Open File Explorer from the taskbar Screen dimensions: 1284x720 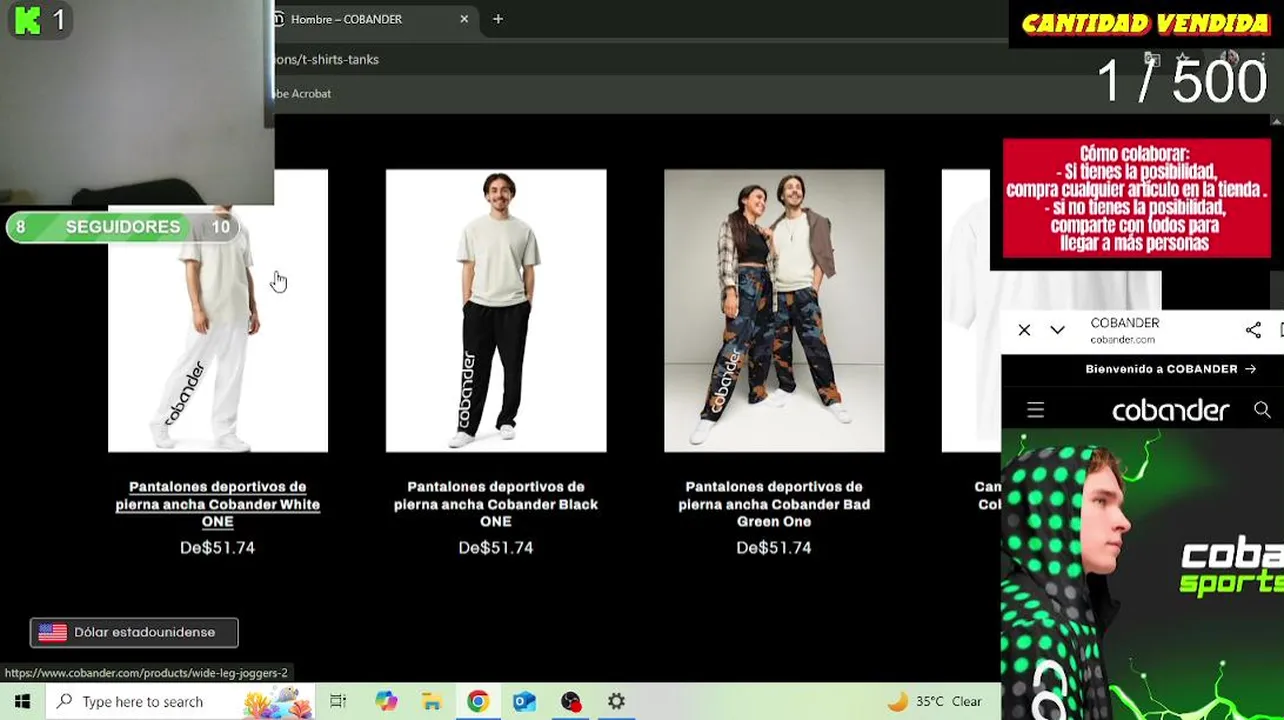tap(431, 701)
